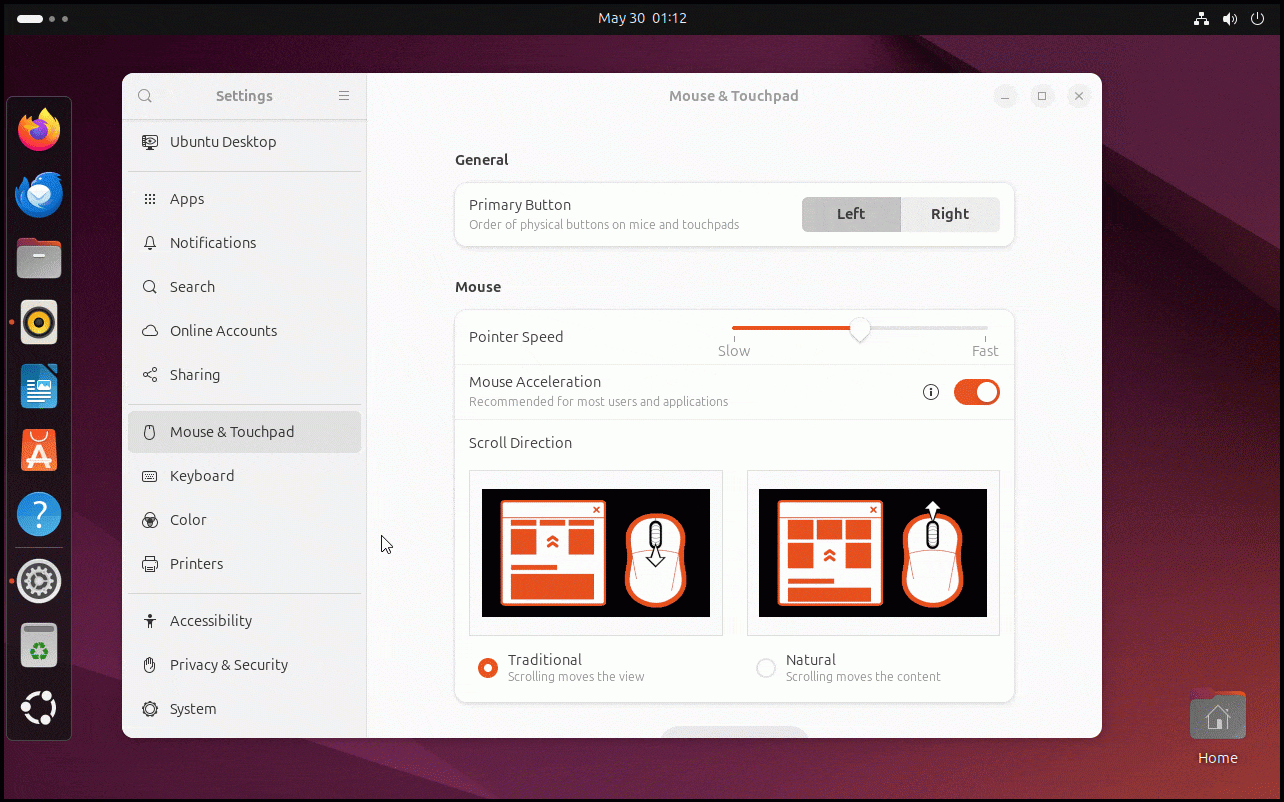Open the system power menu in top bar
Viewport: 1284px width, 802px height.
click(1257, 18)
